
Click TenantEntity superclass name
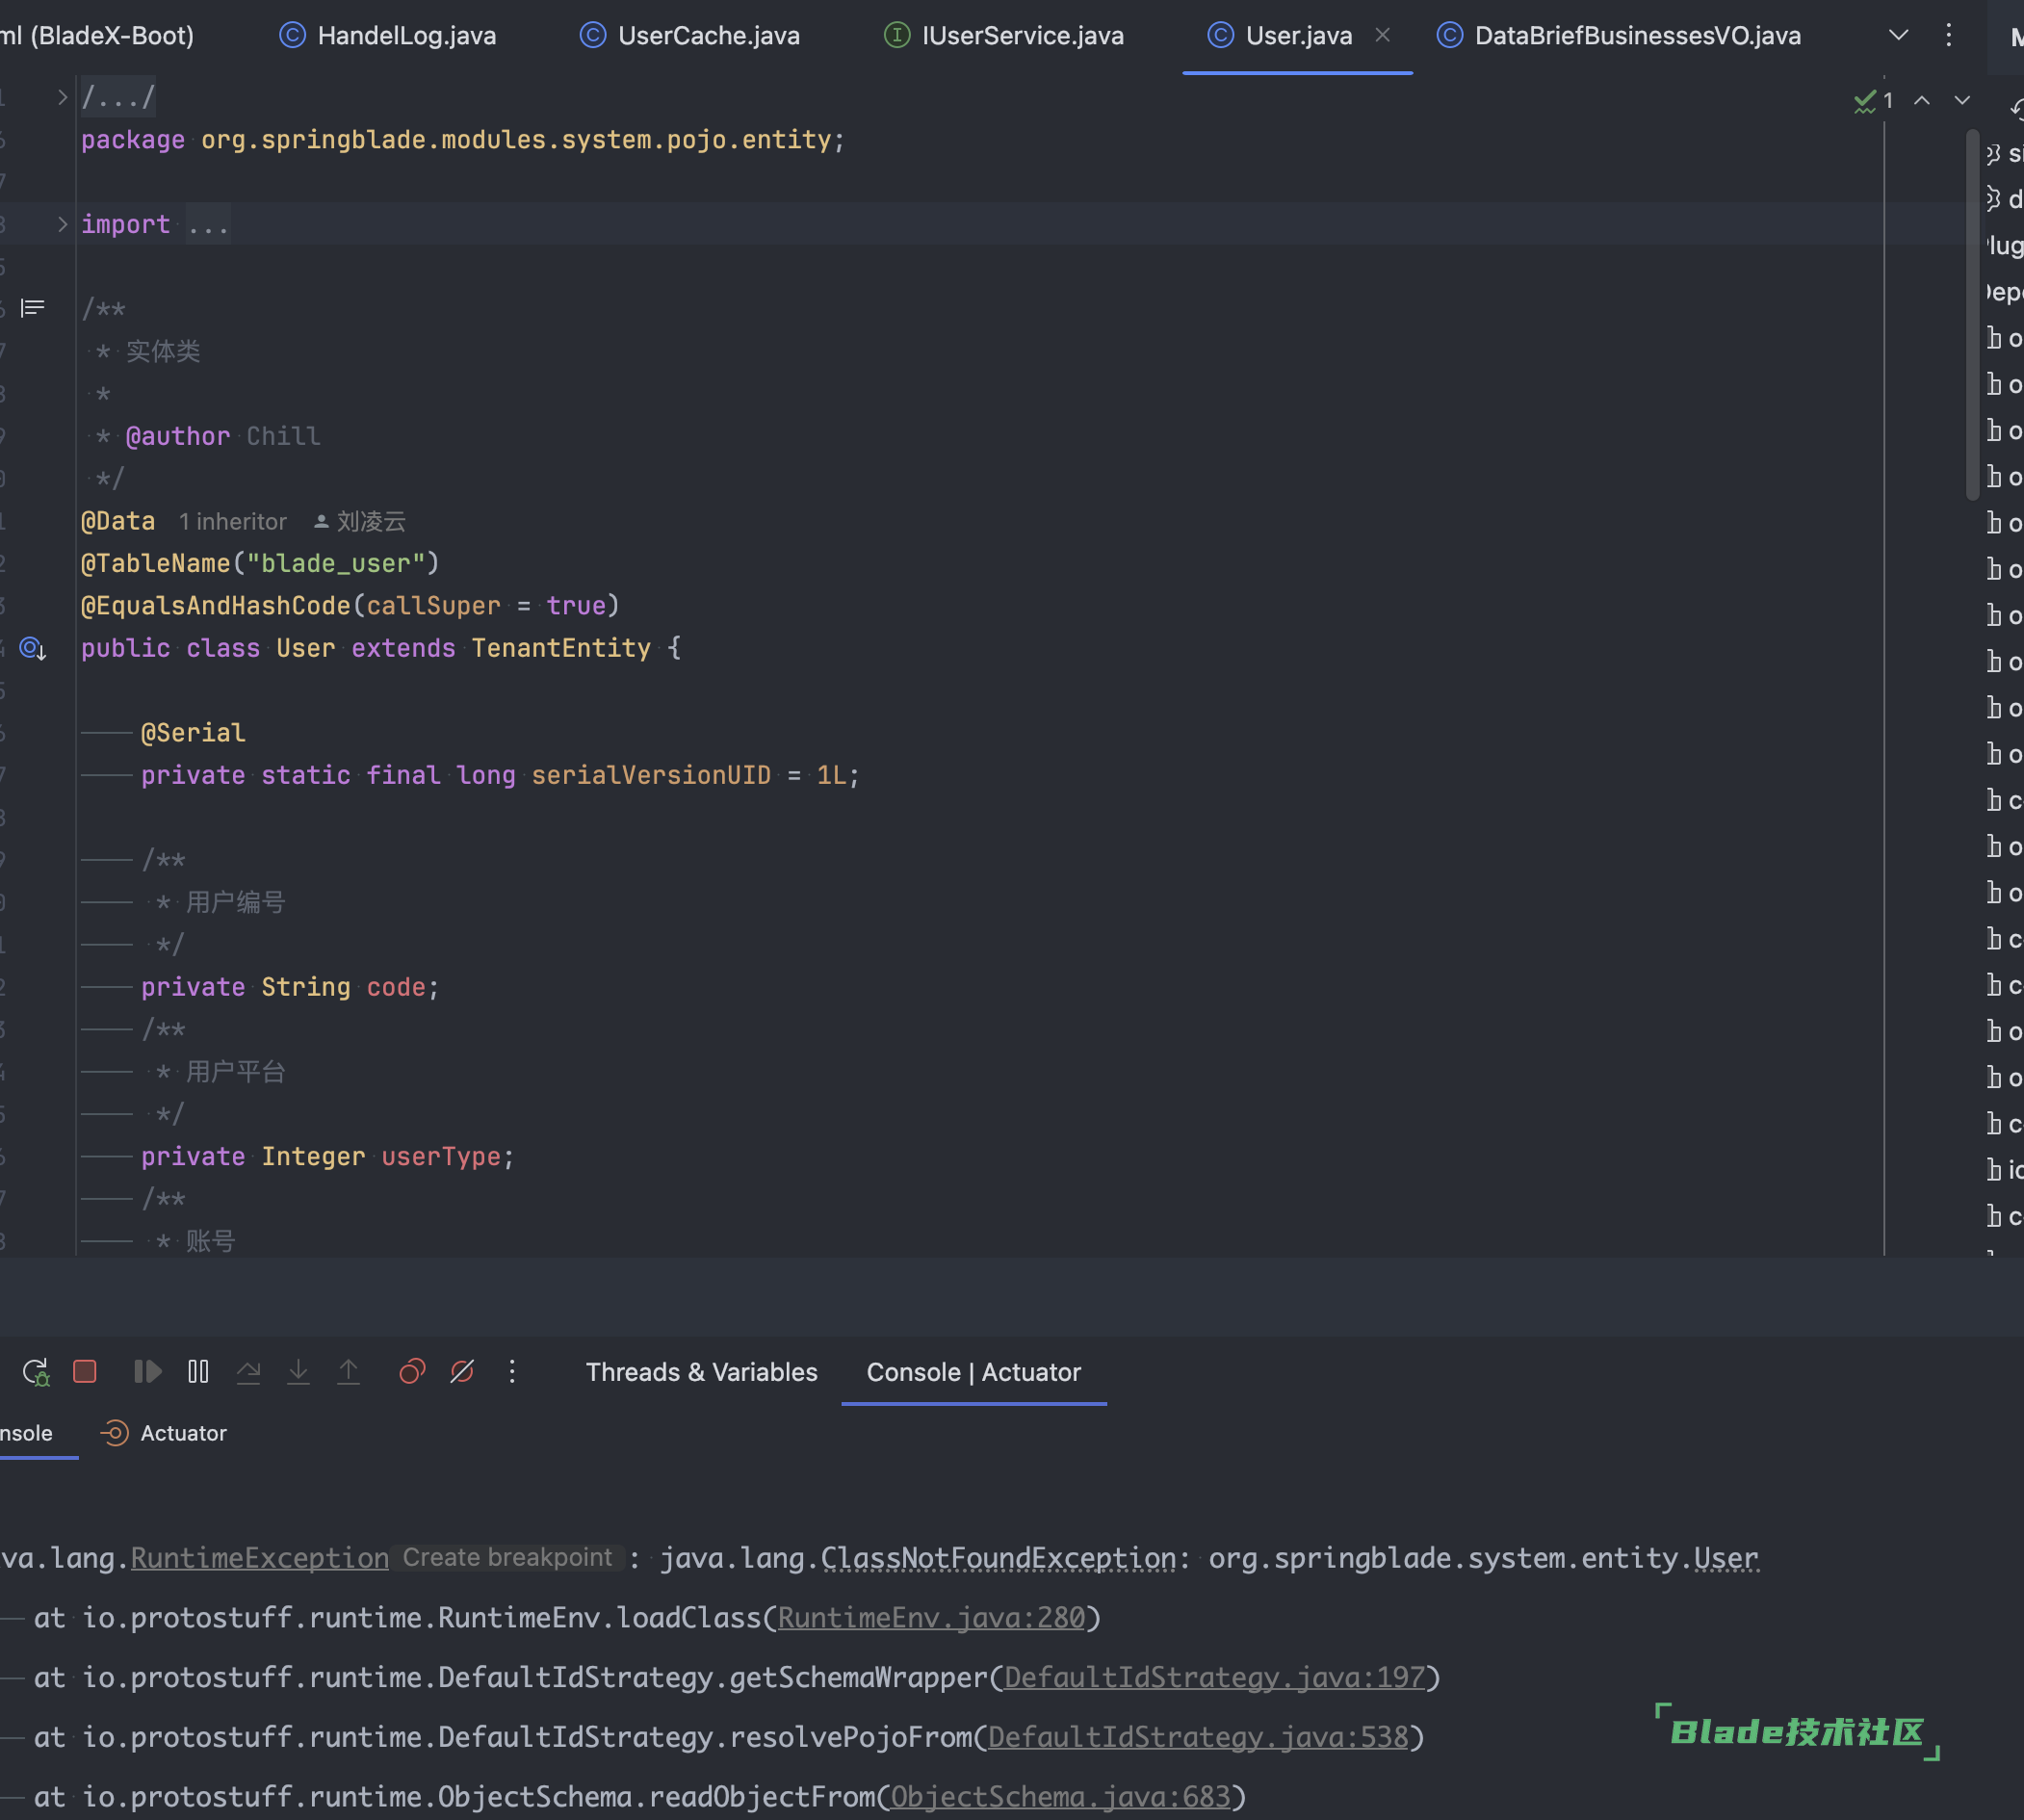tap(561, 649)
